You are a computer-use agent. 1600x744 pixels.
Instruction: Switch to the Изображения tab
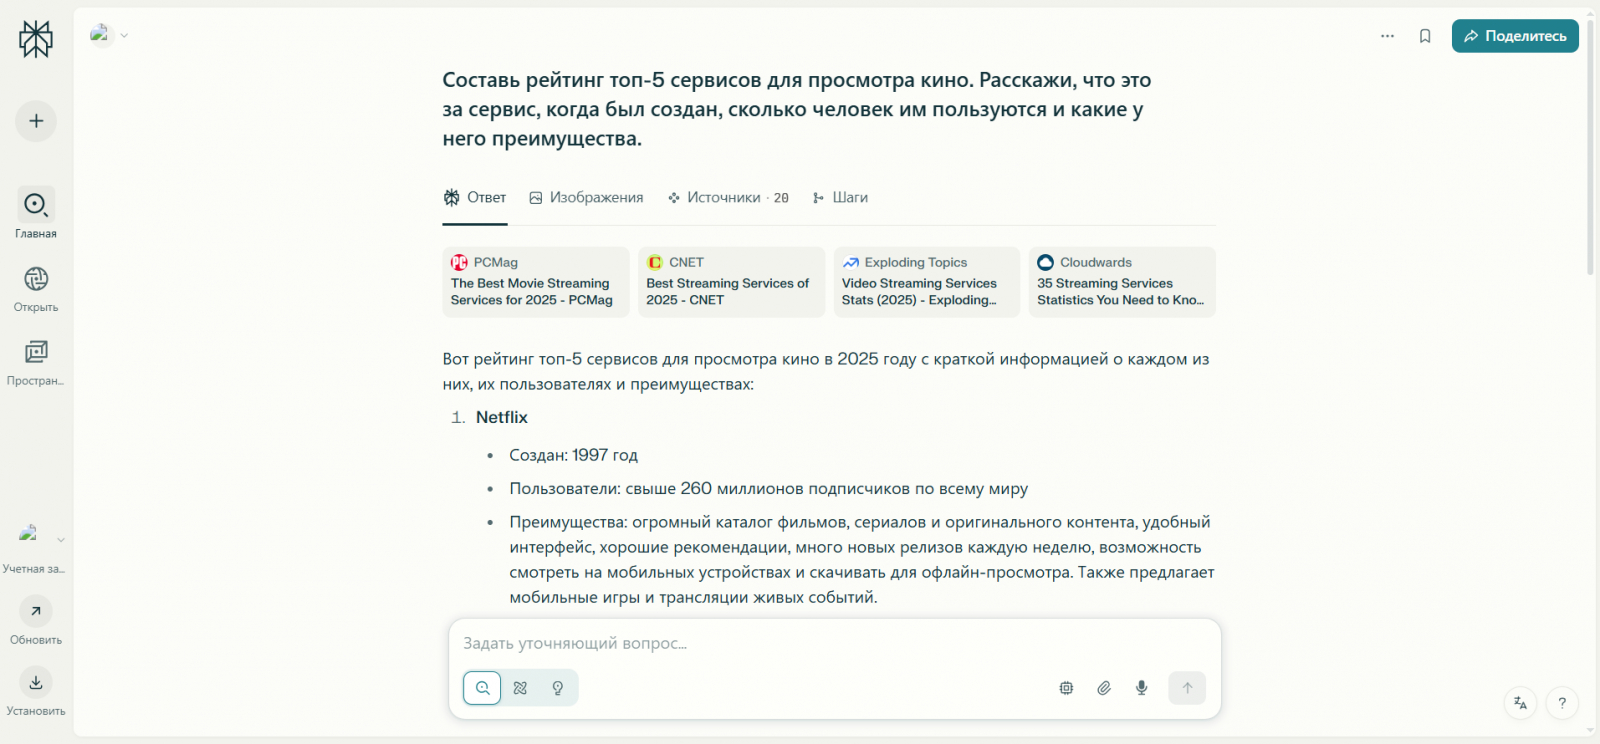586,198
